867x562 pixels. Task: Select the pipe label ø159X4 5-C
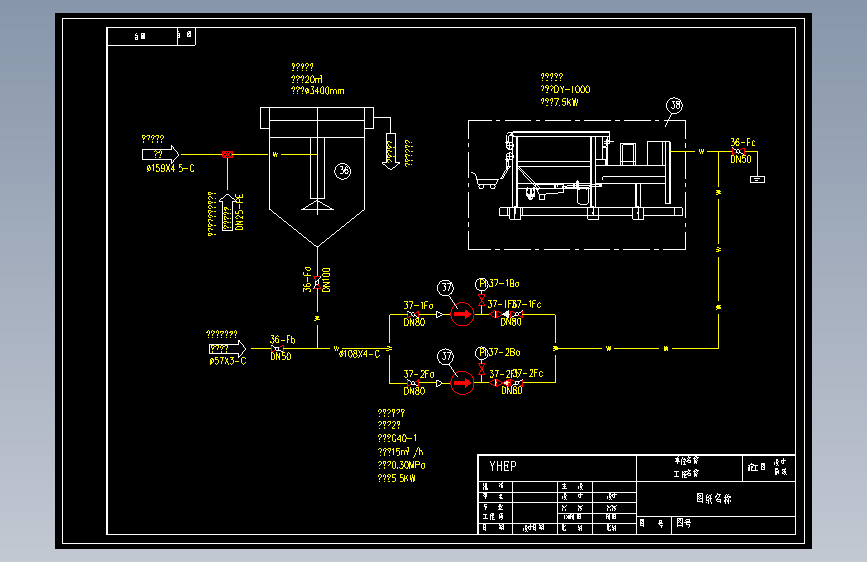click(x=170, y=168)
